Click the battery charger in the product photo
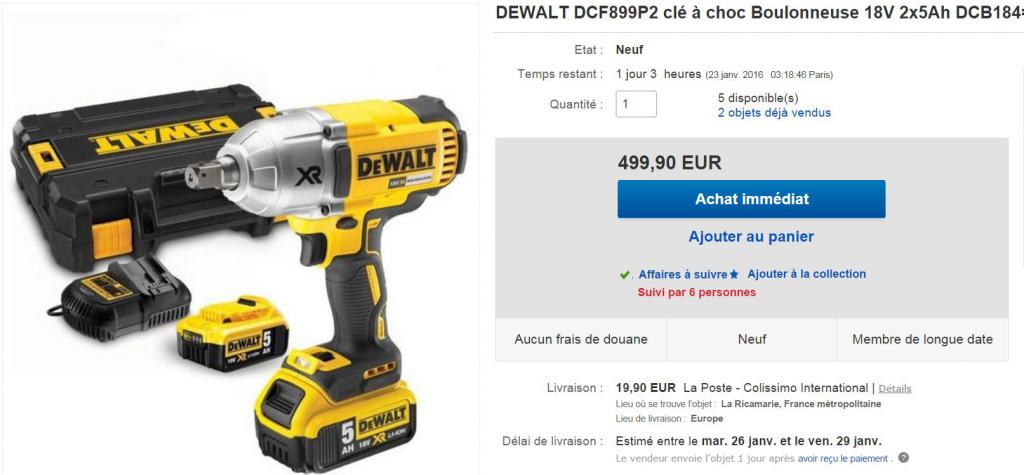Image resolution: width=1024 pixels, height=475 pixels. pos(121,297)
